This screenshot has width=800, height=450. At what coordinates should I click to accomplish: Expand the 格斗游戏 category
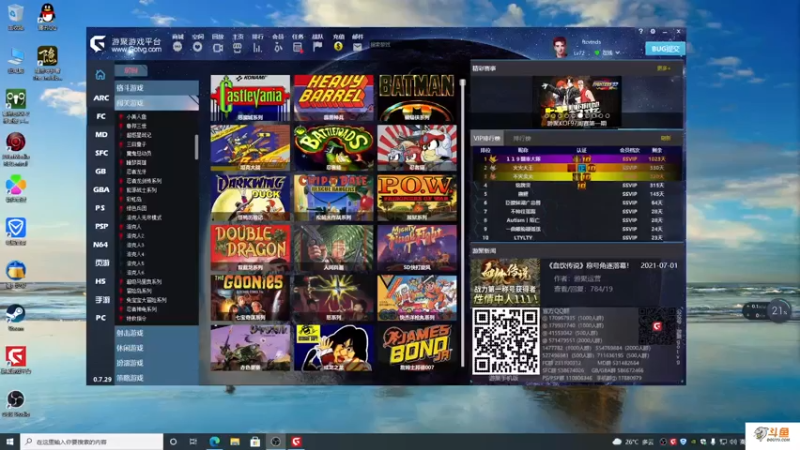click(156, 88)
